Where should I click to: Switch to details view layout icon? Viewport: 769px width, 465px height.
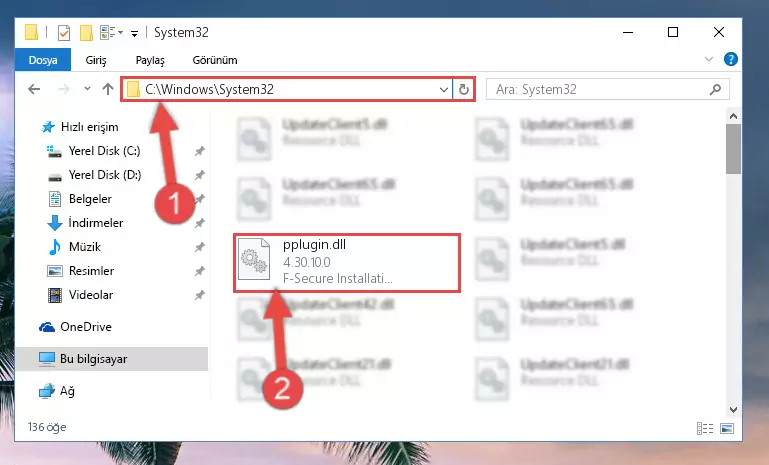[x=705, y=428]
